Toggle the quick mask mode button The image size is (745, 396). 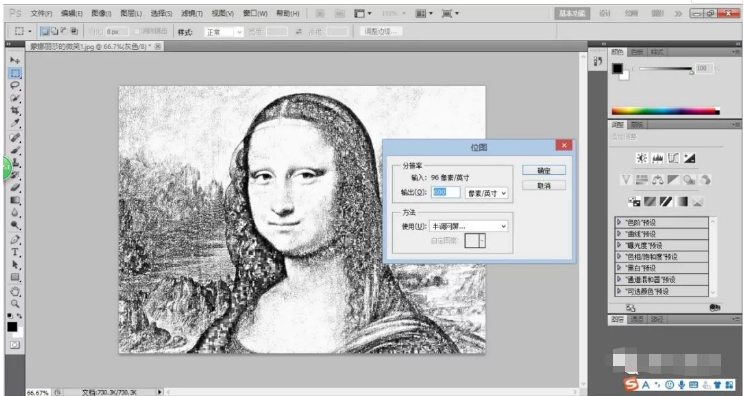[x=15, y=345]
